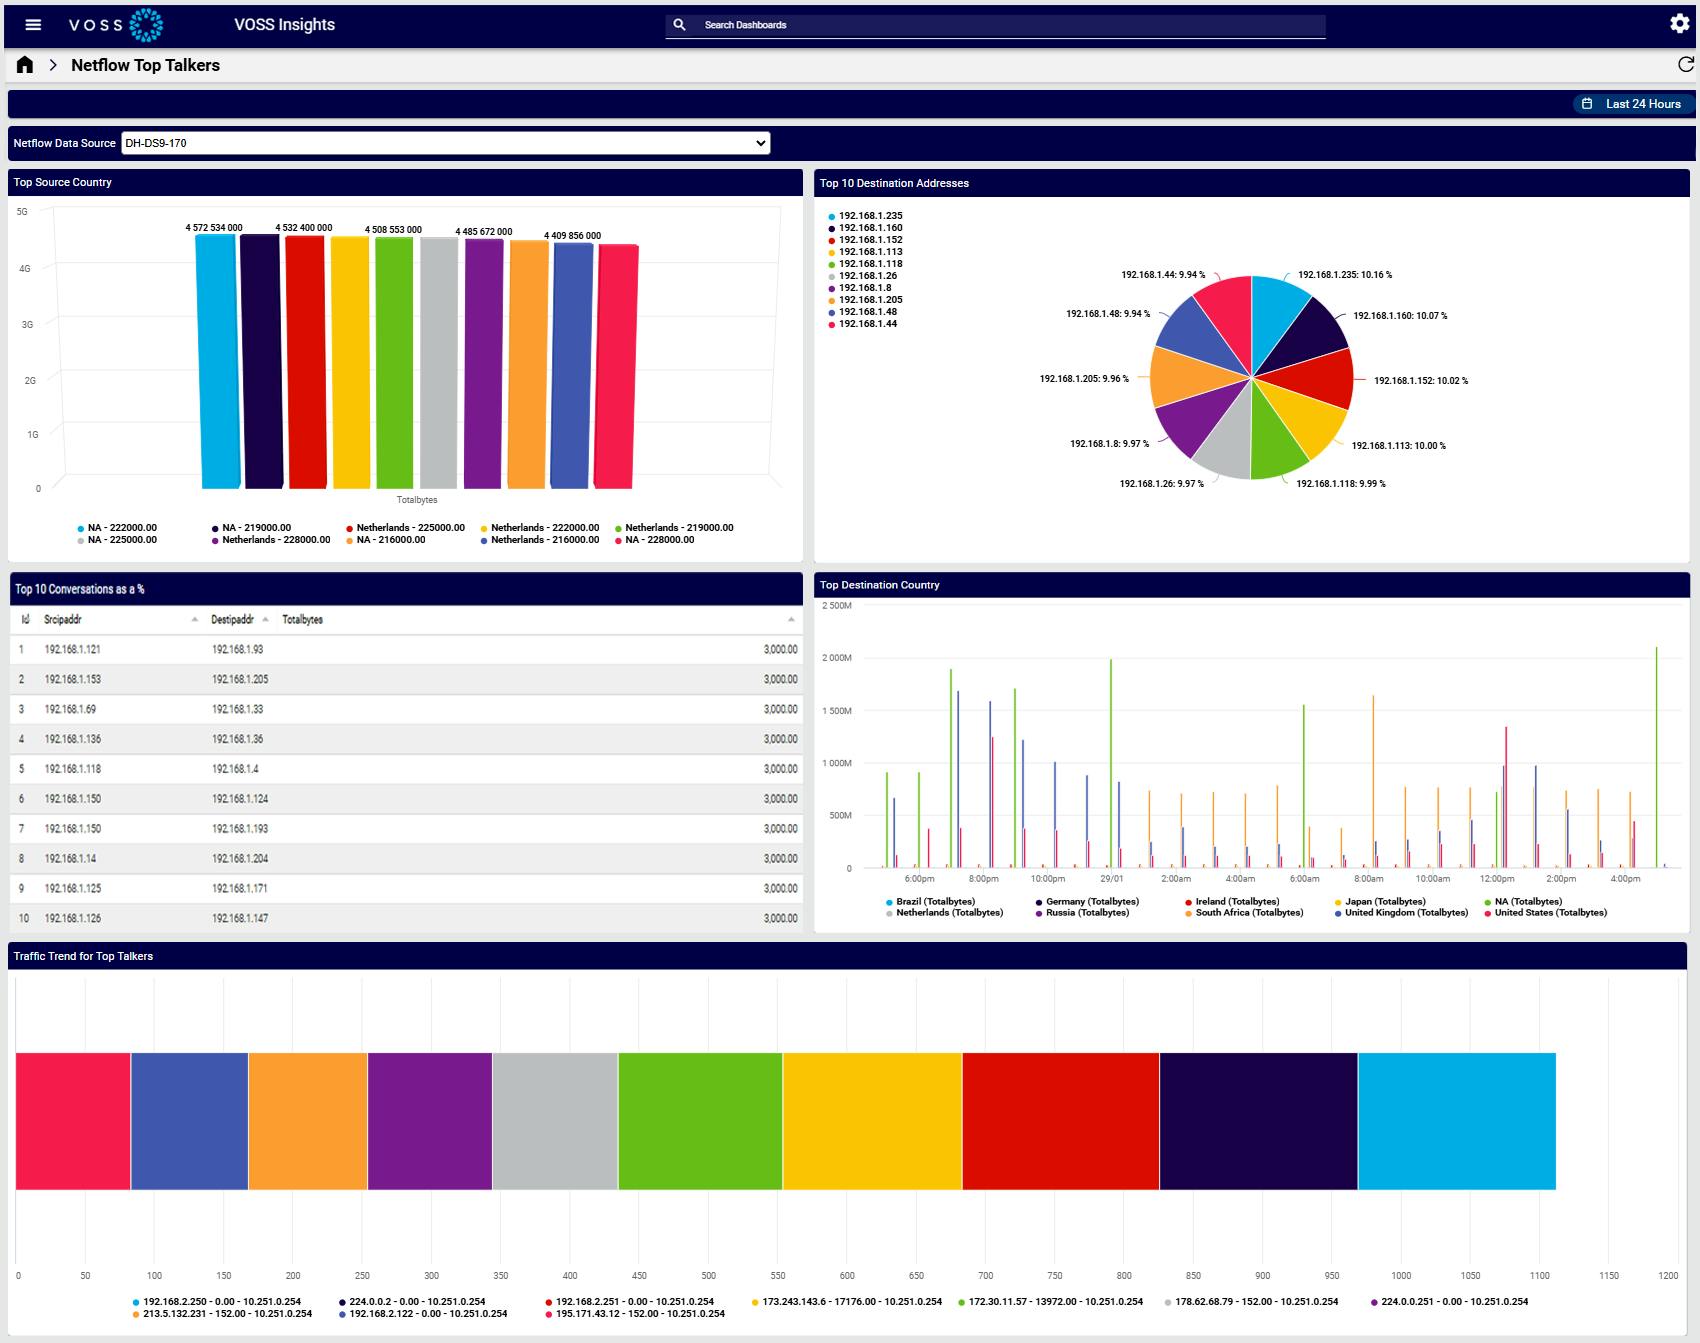This screenshot has height=1343, width=1700.
Task: Toggle legend entry 192.168.1.113
Action: coord(865,252)
